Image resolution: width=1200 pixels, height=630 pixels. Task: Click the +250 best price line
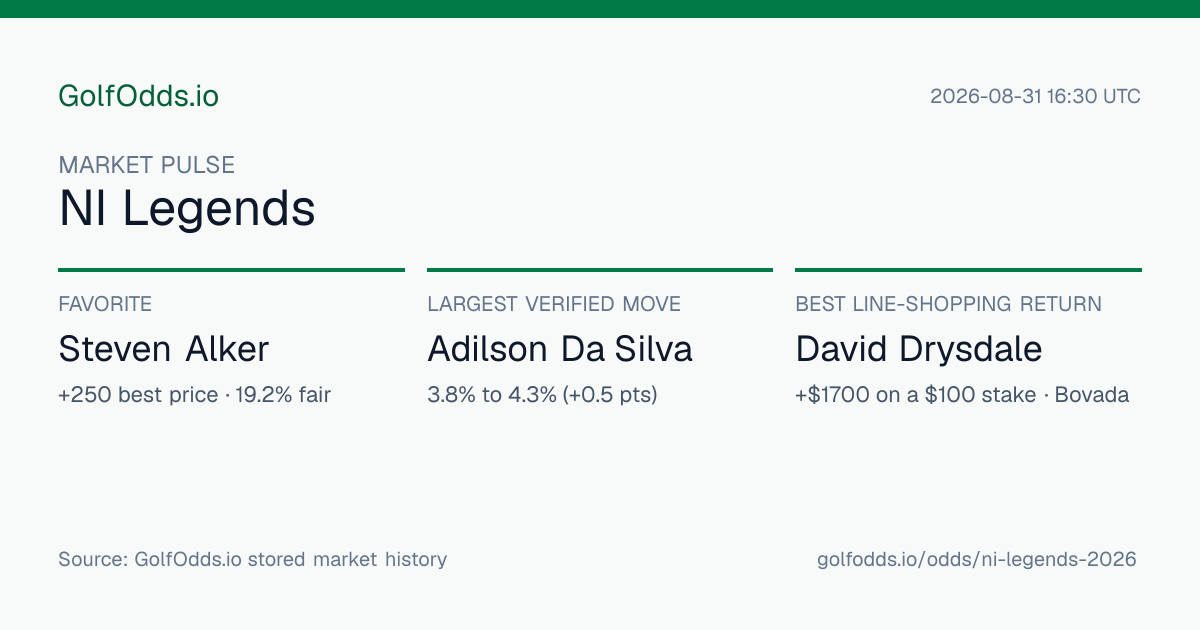194,395
